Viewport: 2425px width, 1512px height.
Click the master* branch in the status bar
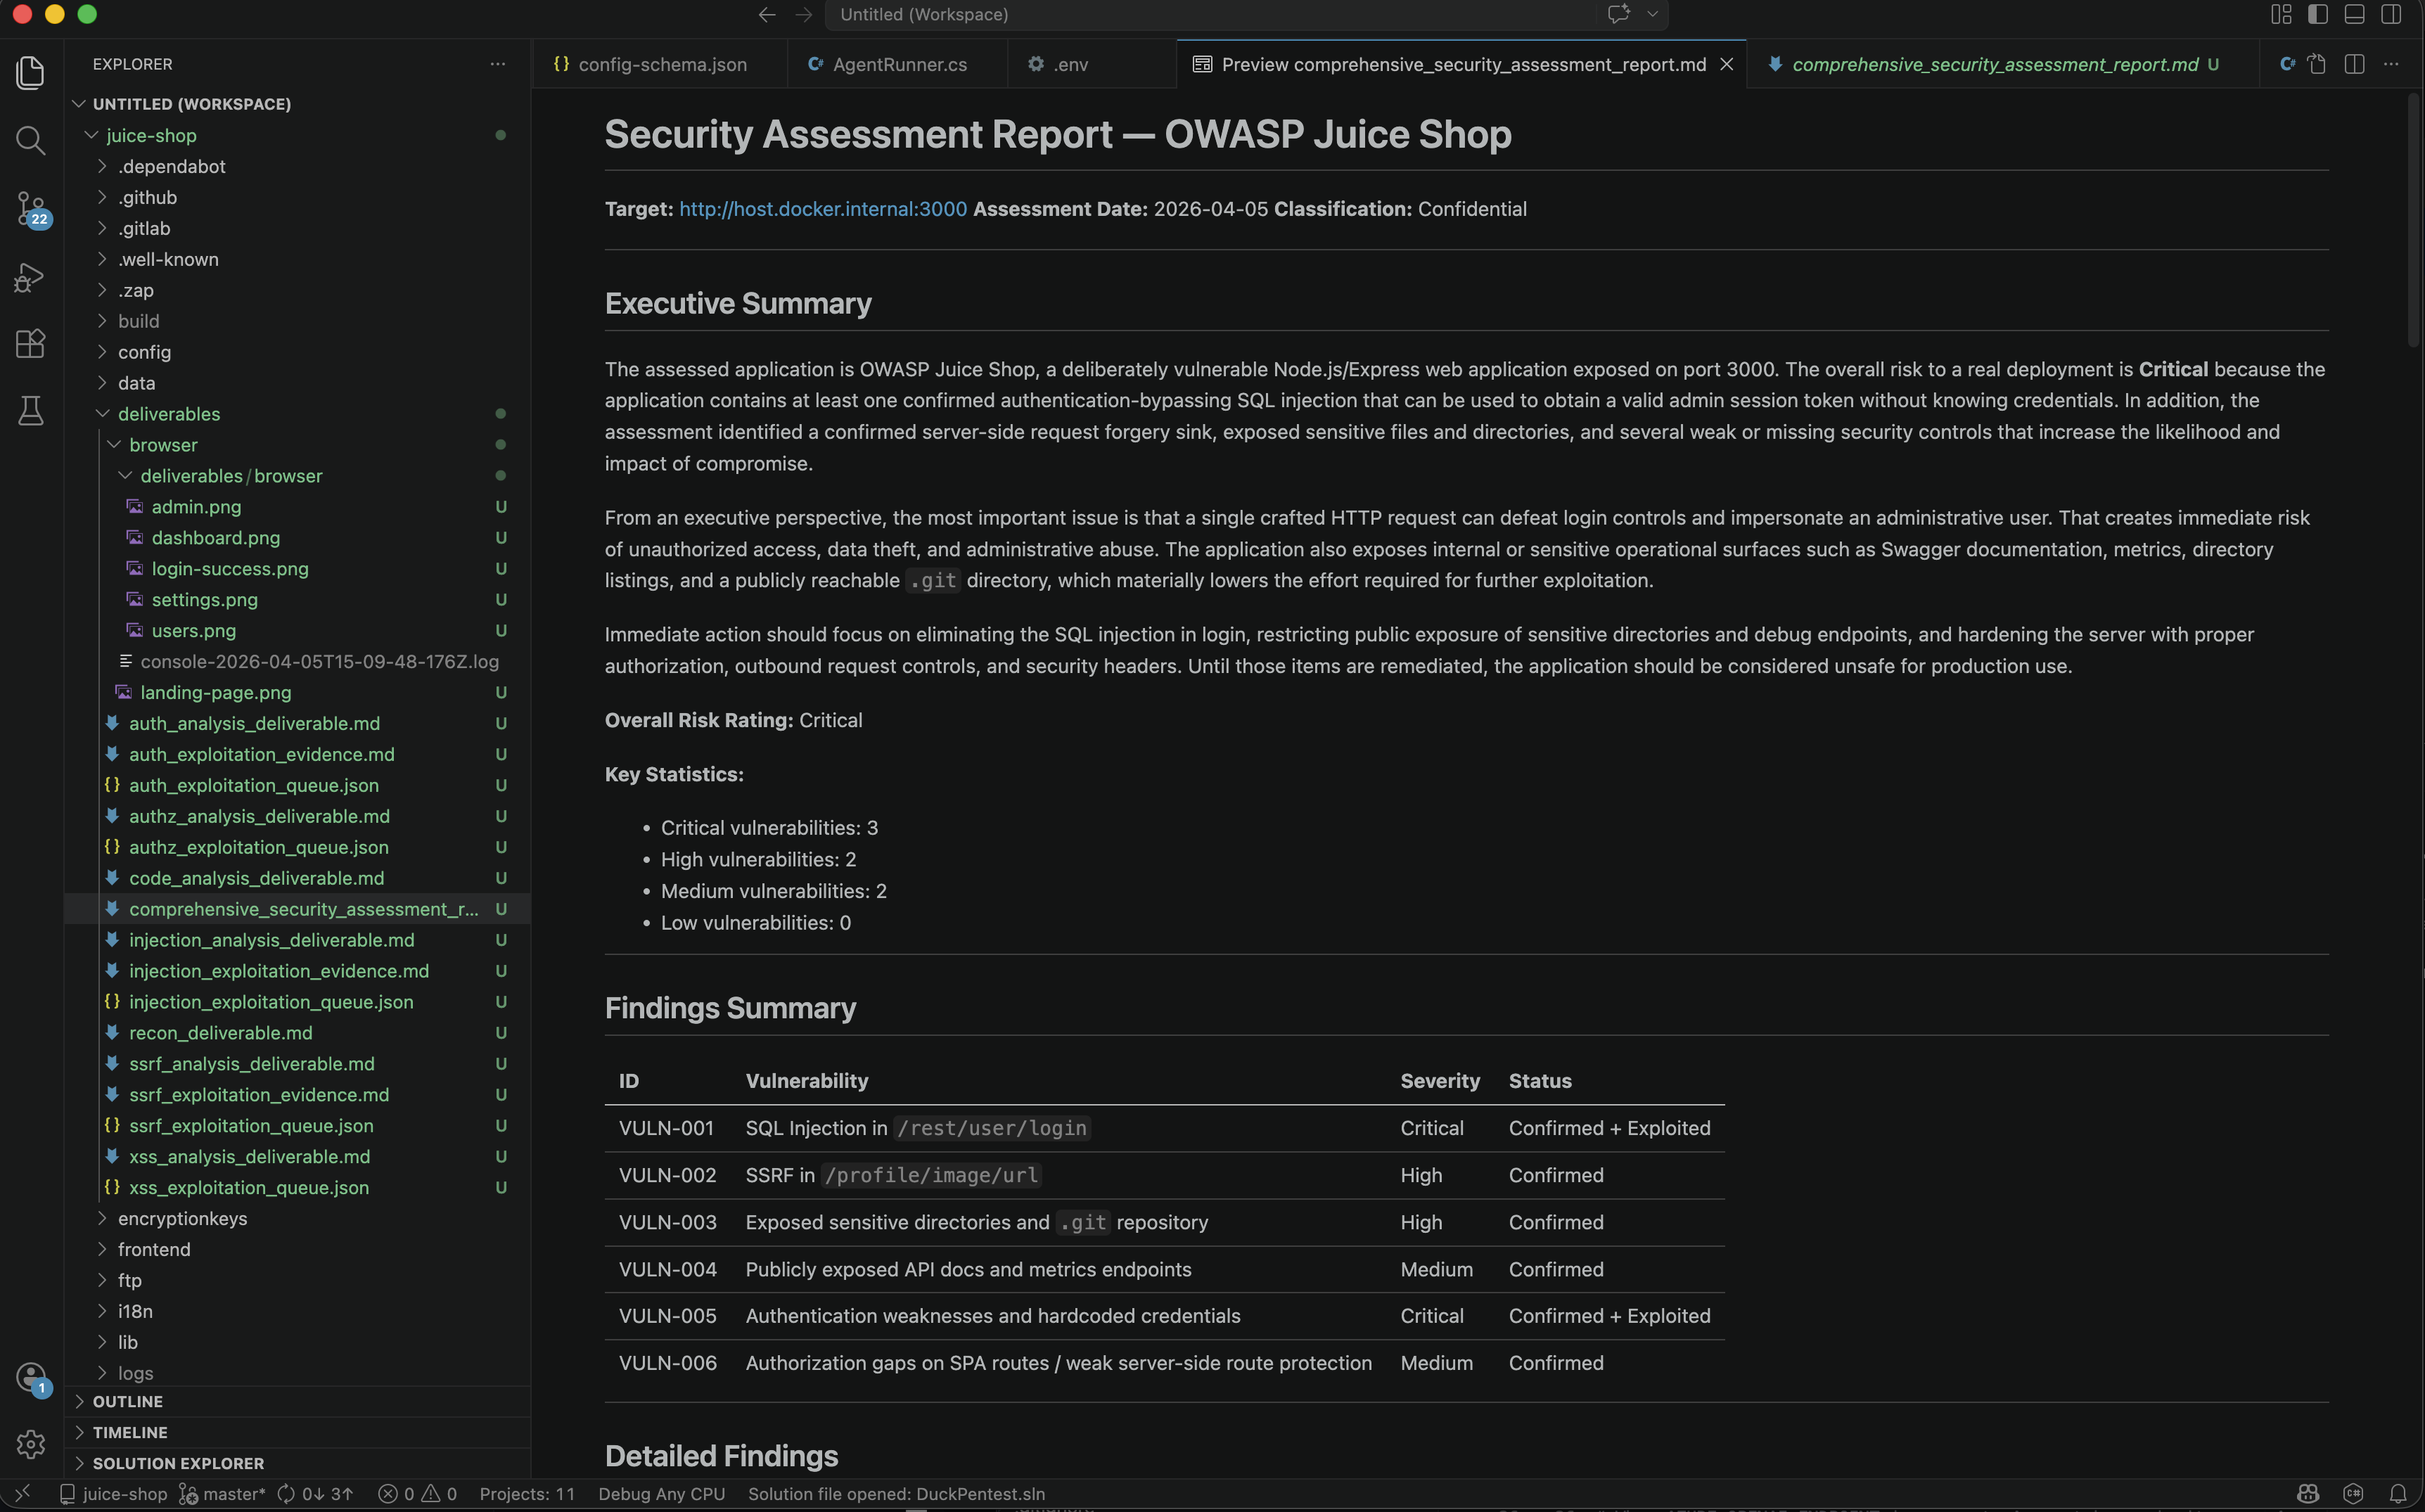(223, 1494)
